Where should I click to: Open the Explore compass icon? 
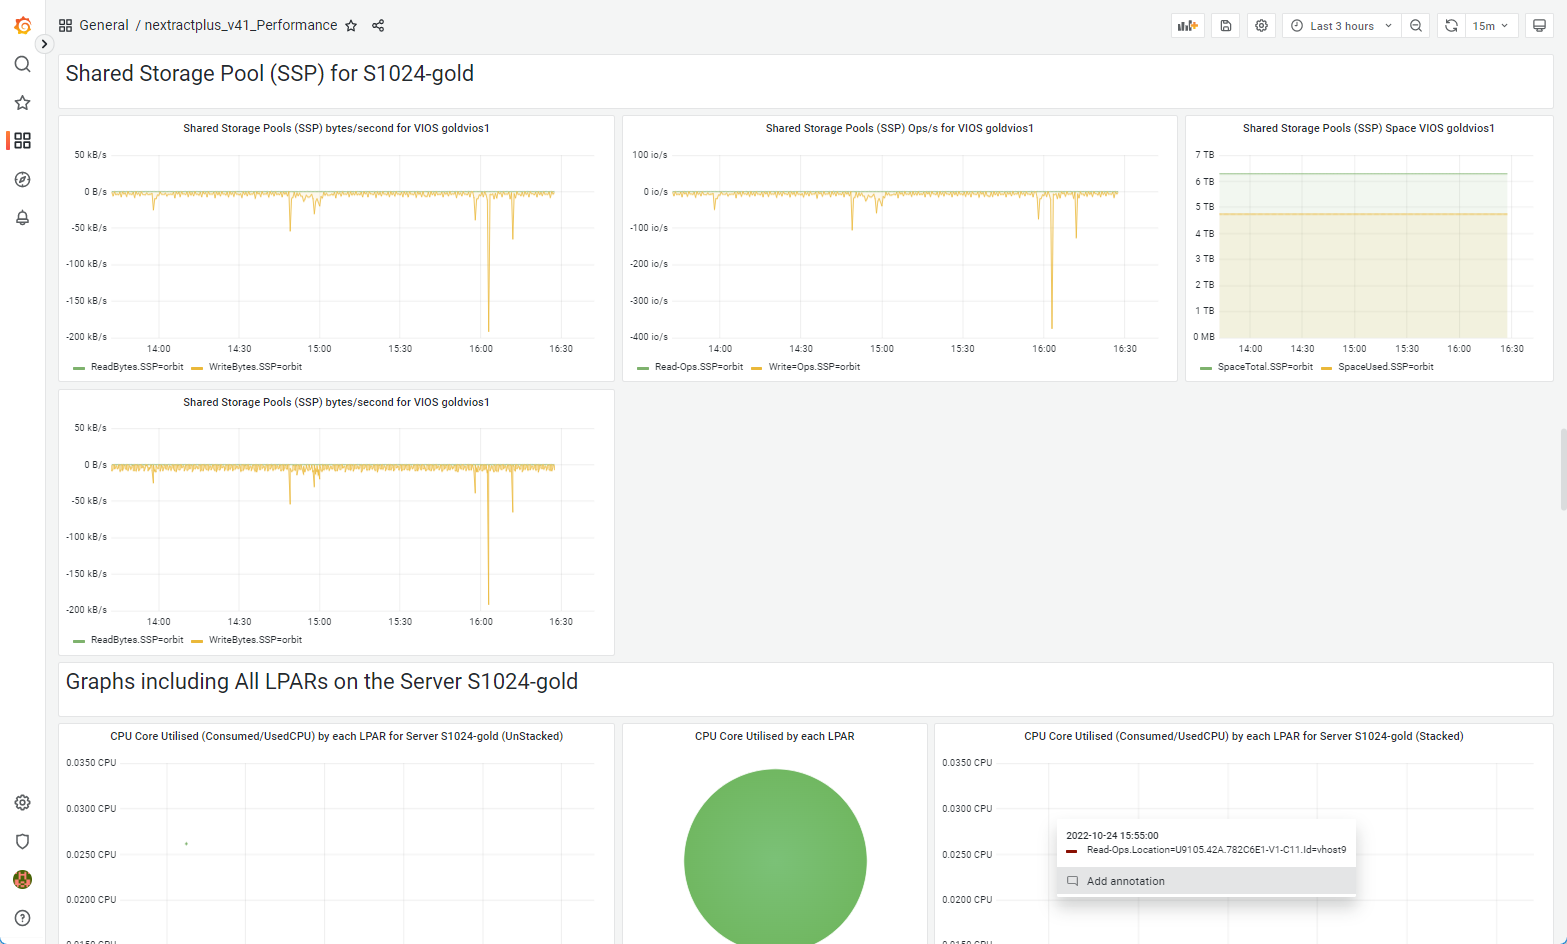pos(22,180)
